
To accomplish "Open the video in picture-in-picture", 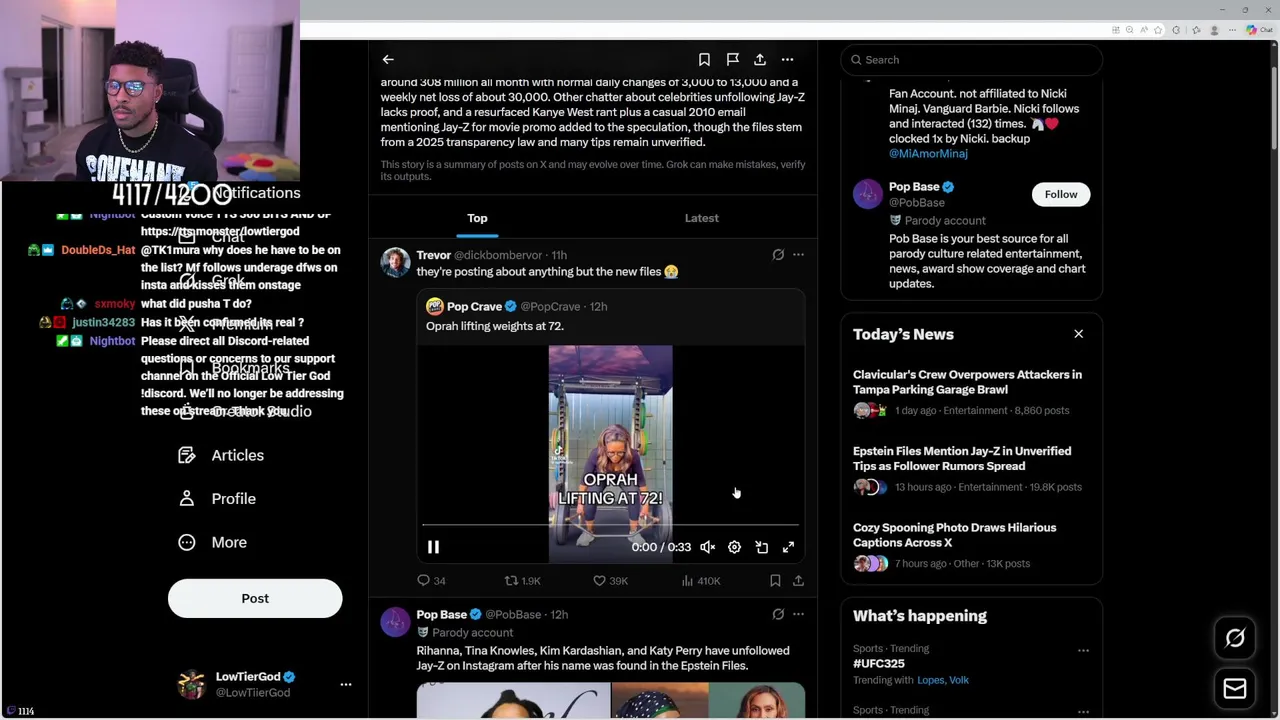I will point(761,547).
